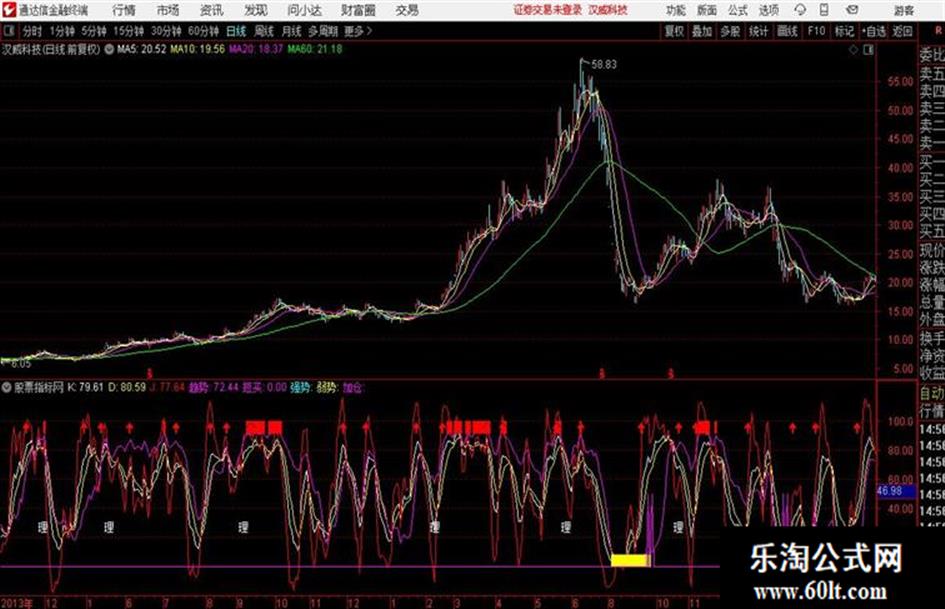Click the 画线 drawing button

pyautogui.click(x=787, y=31)
